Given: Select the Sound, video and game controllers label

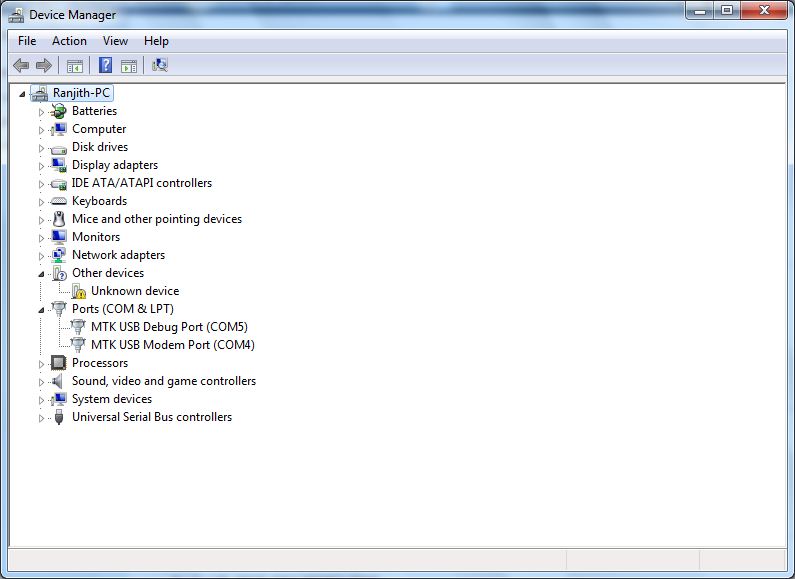Looking at the screenshot, I should click(164, 381).
